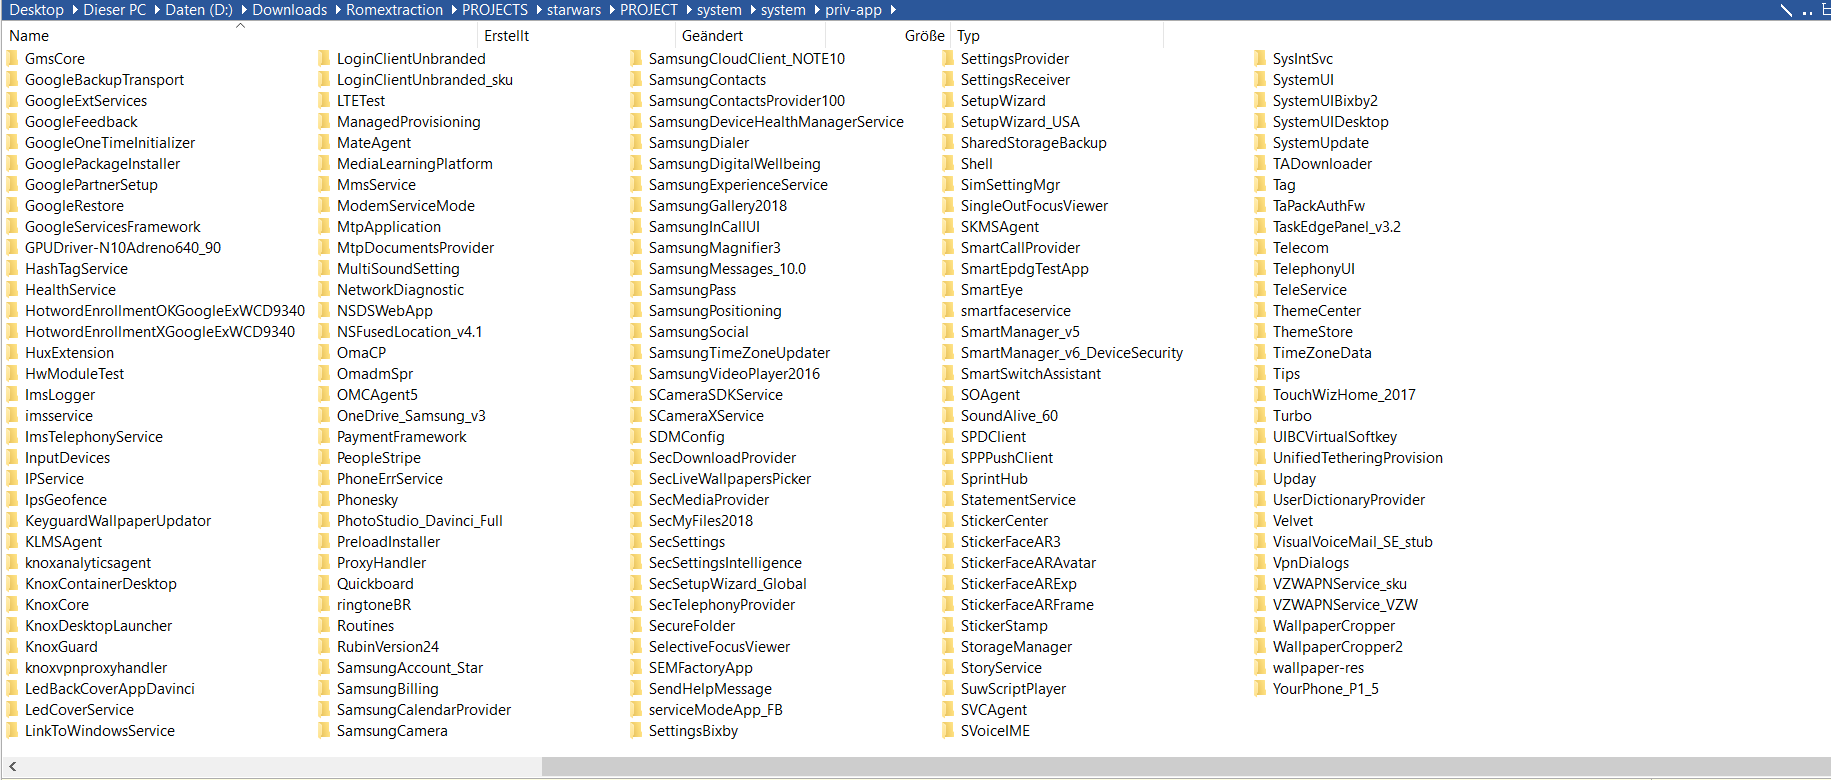Expand the arrow after PROJECT breadcrumb

[x=688, y=10]
